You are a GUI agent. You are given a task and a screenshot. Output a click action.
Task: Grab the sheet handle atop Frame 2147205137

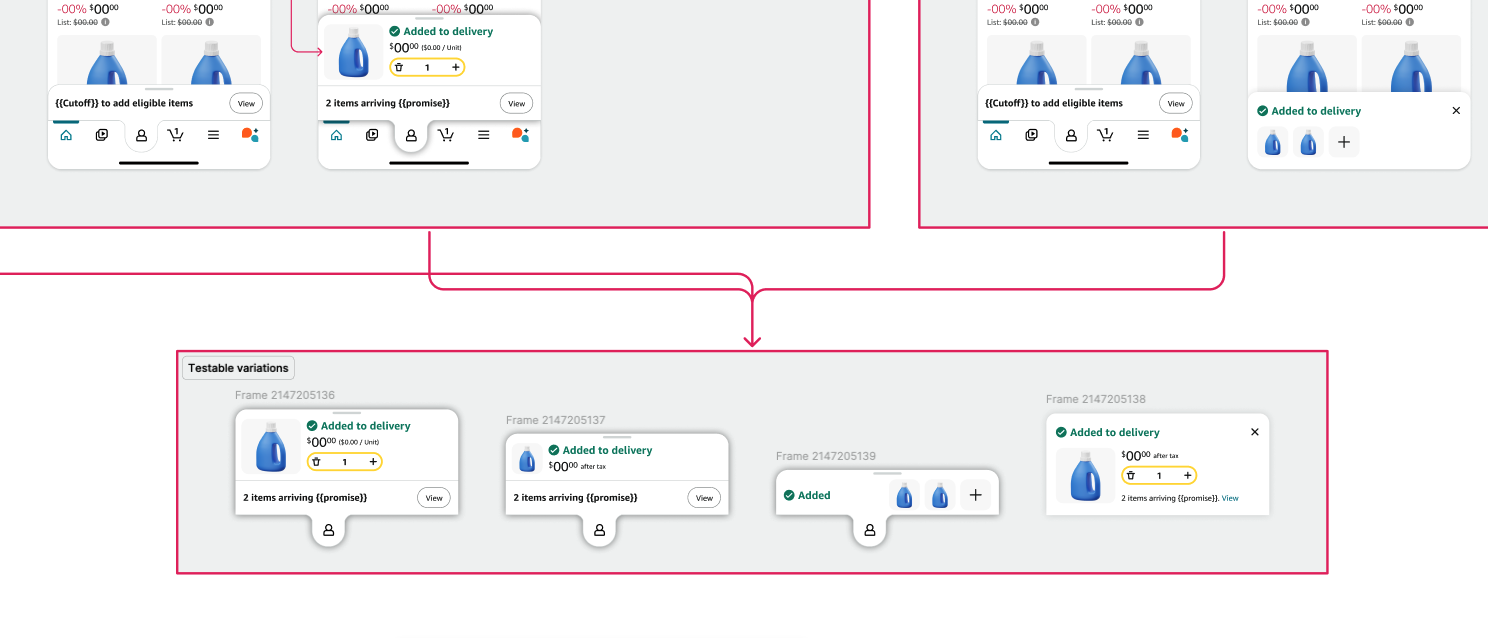pos(617,437)
